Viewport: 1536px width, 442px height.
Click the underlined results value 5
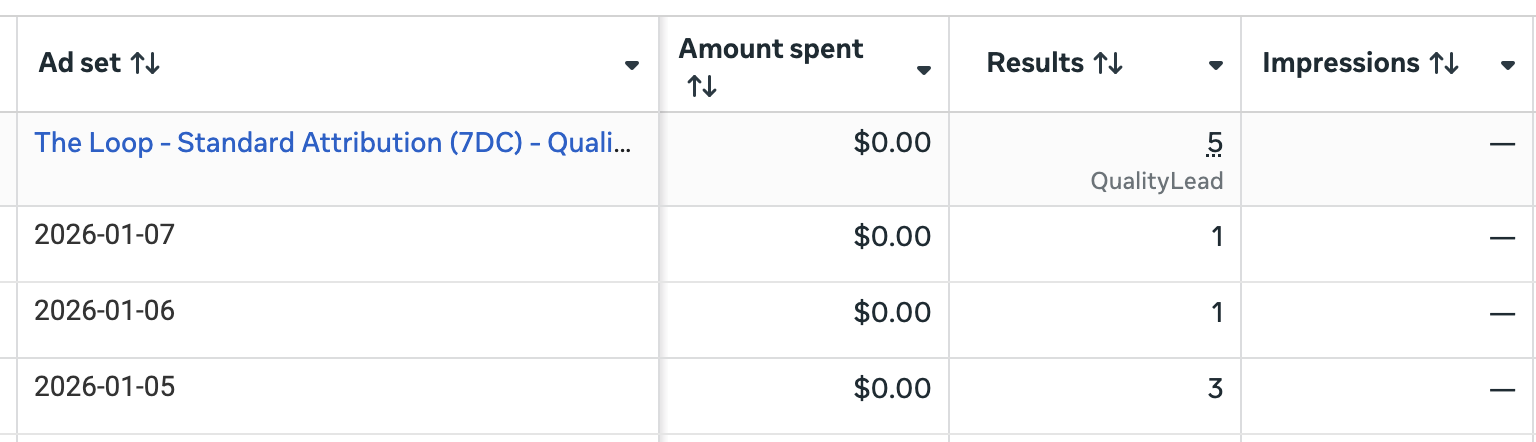(1214, 144)
